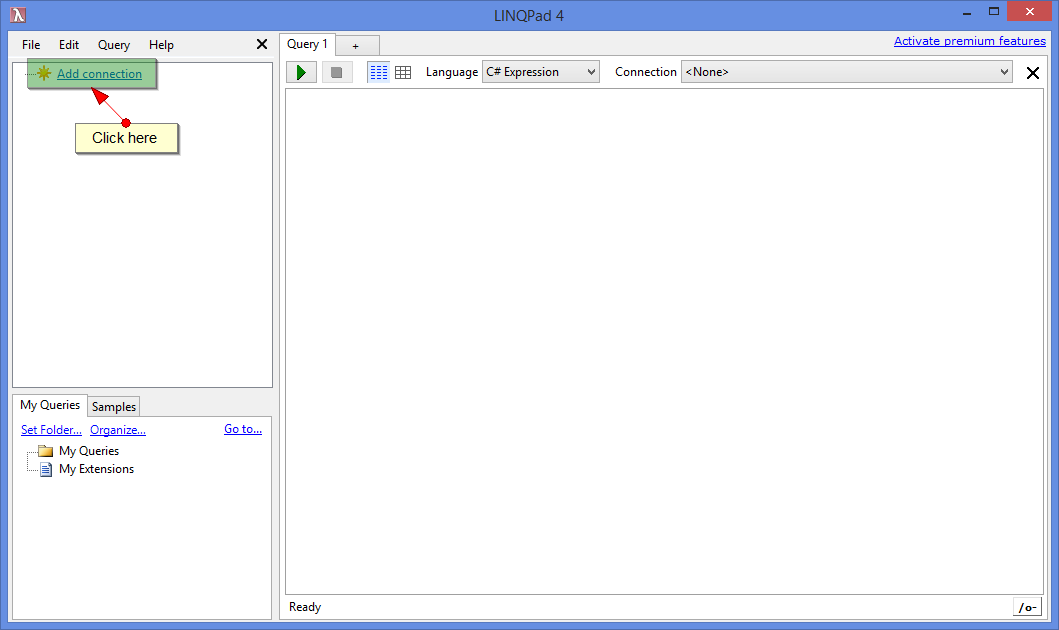The image size is (1059, 630).
Task: Switch to the Samples tab
Action: click(x=114, y=406)
